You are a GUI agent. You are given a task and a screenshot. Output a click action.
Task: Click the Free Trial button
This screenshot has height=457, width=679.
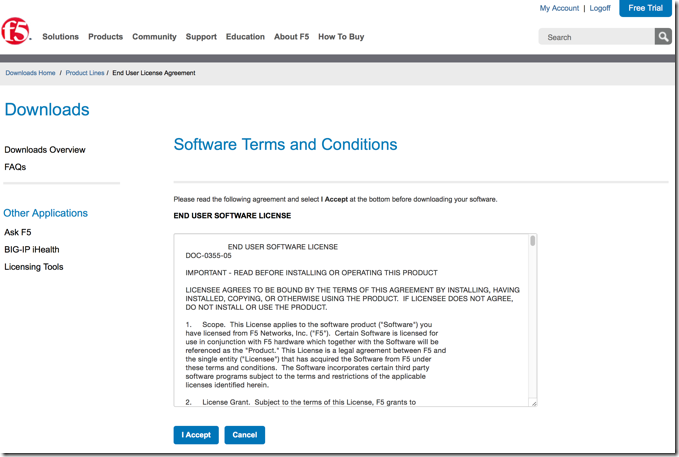(x=645, y=8)
